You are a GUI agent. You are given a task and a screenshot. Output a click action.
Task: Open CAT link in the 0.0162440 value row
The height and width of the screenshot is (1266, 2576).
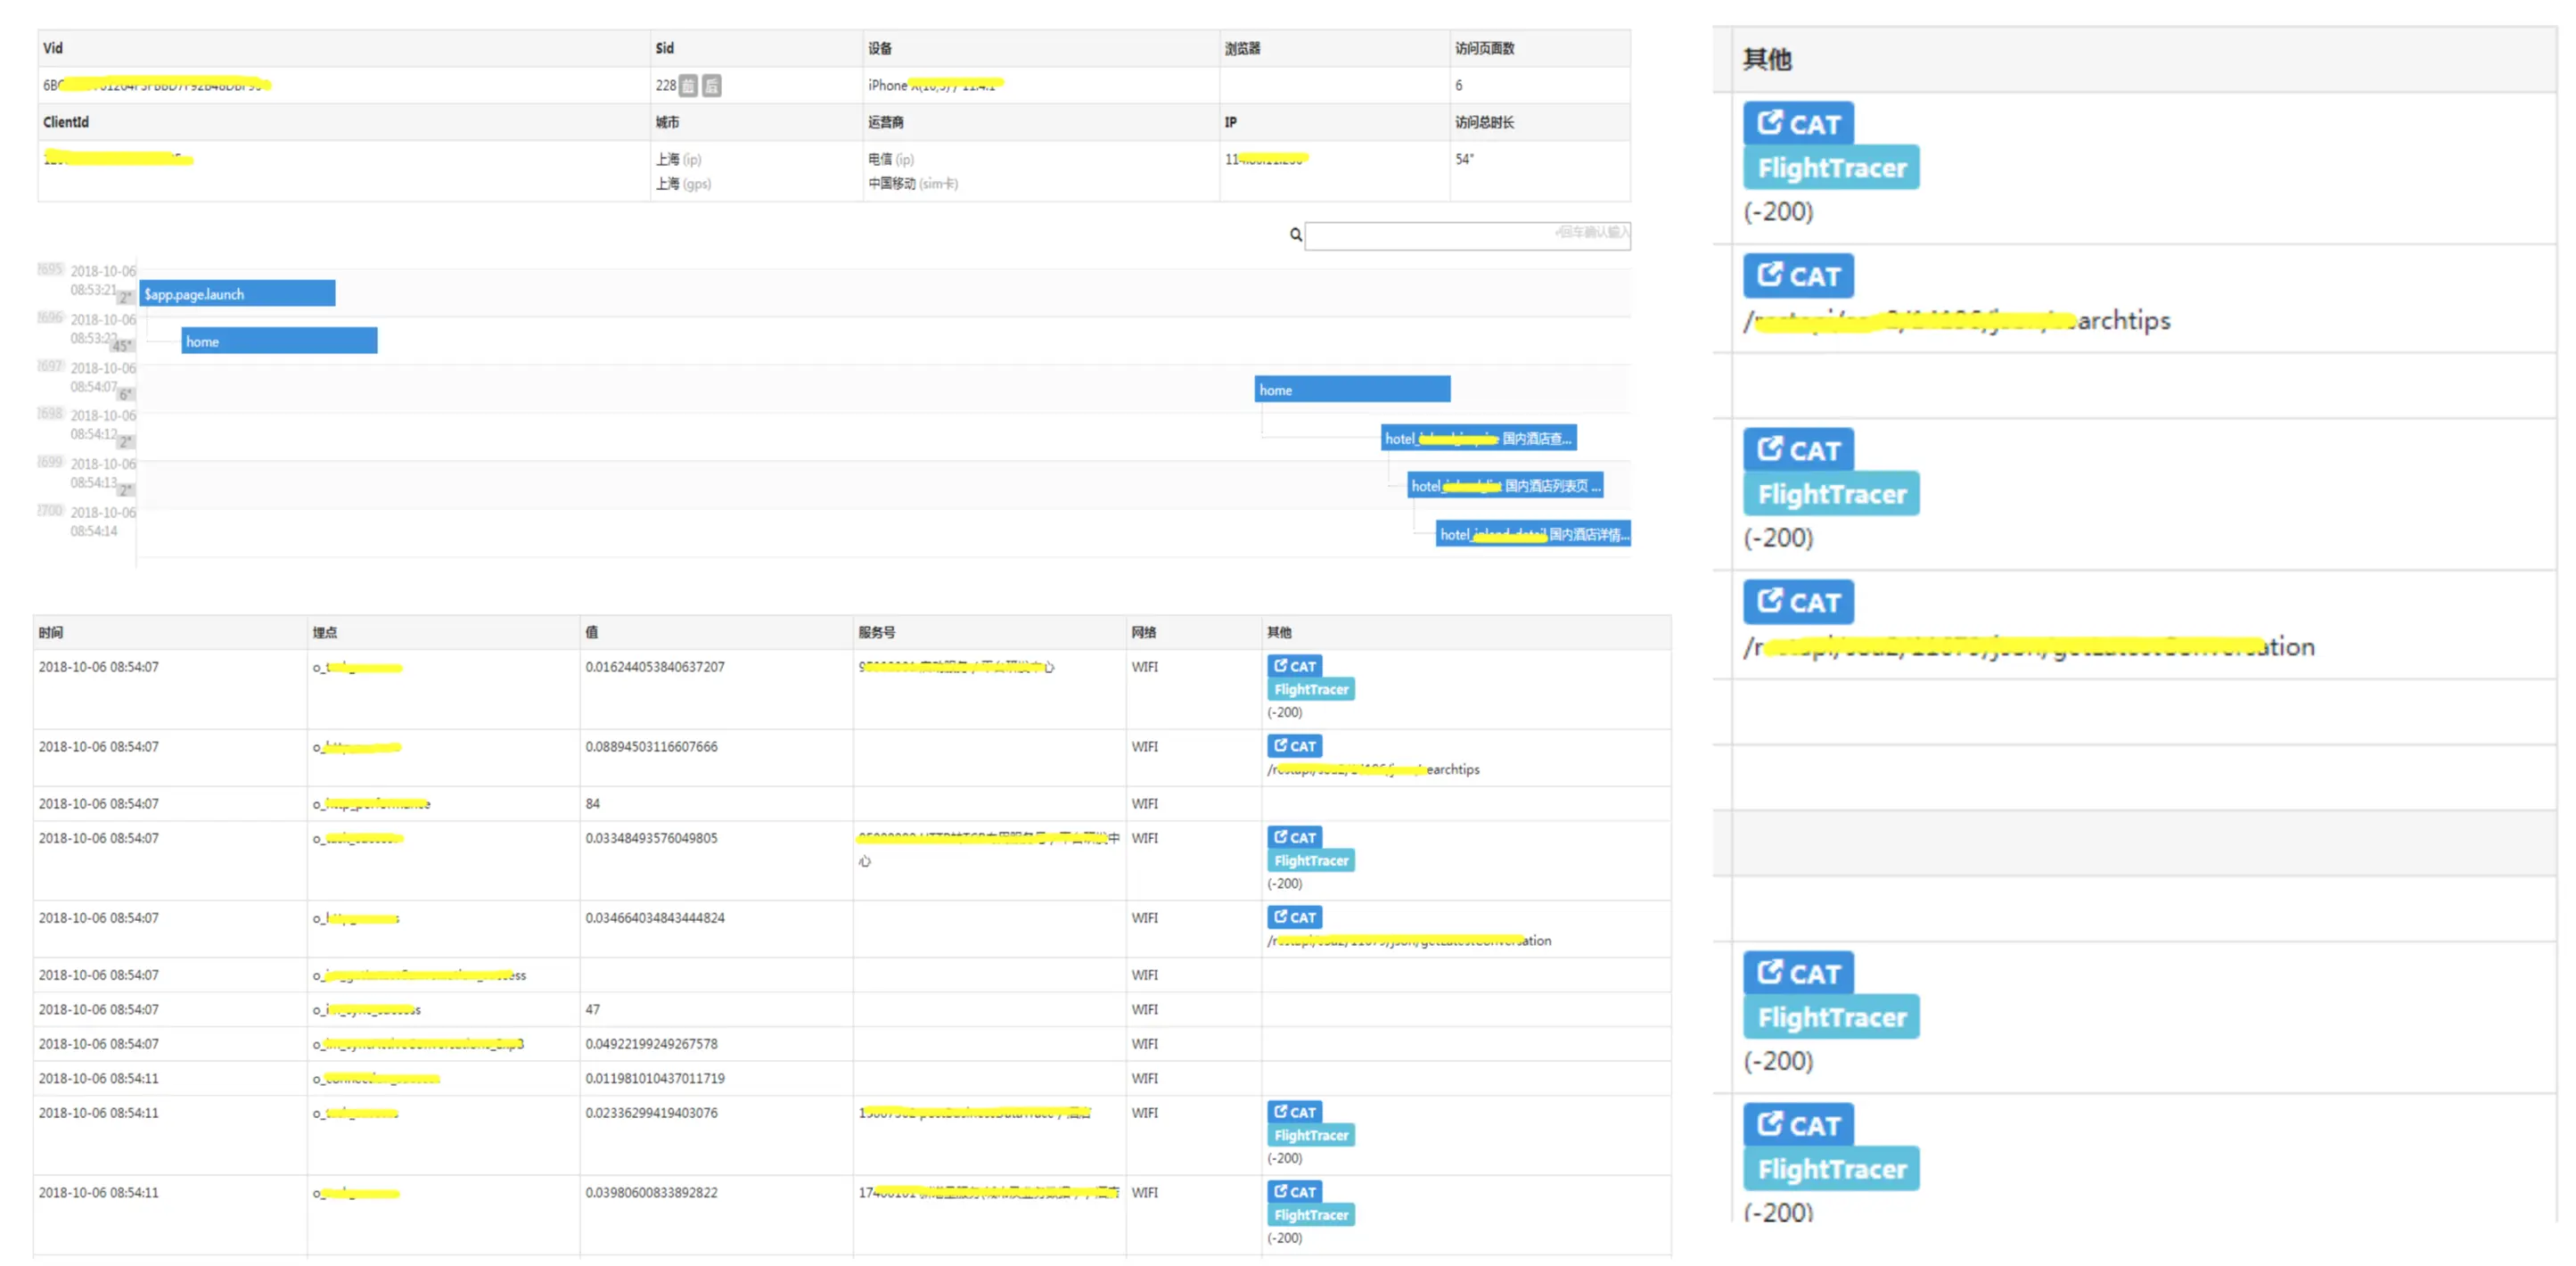point(1294,666)
